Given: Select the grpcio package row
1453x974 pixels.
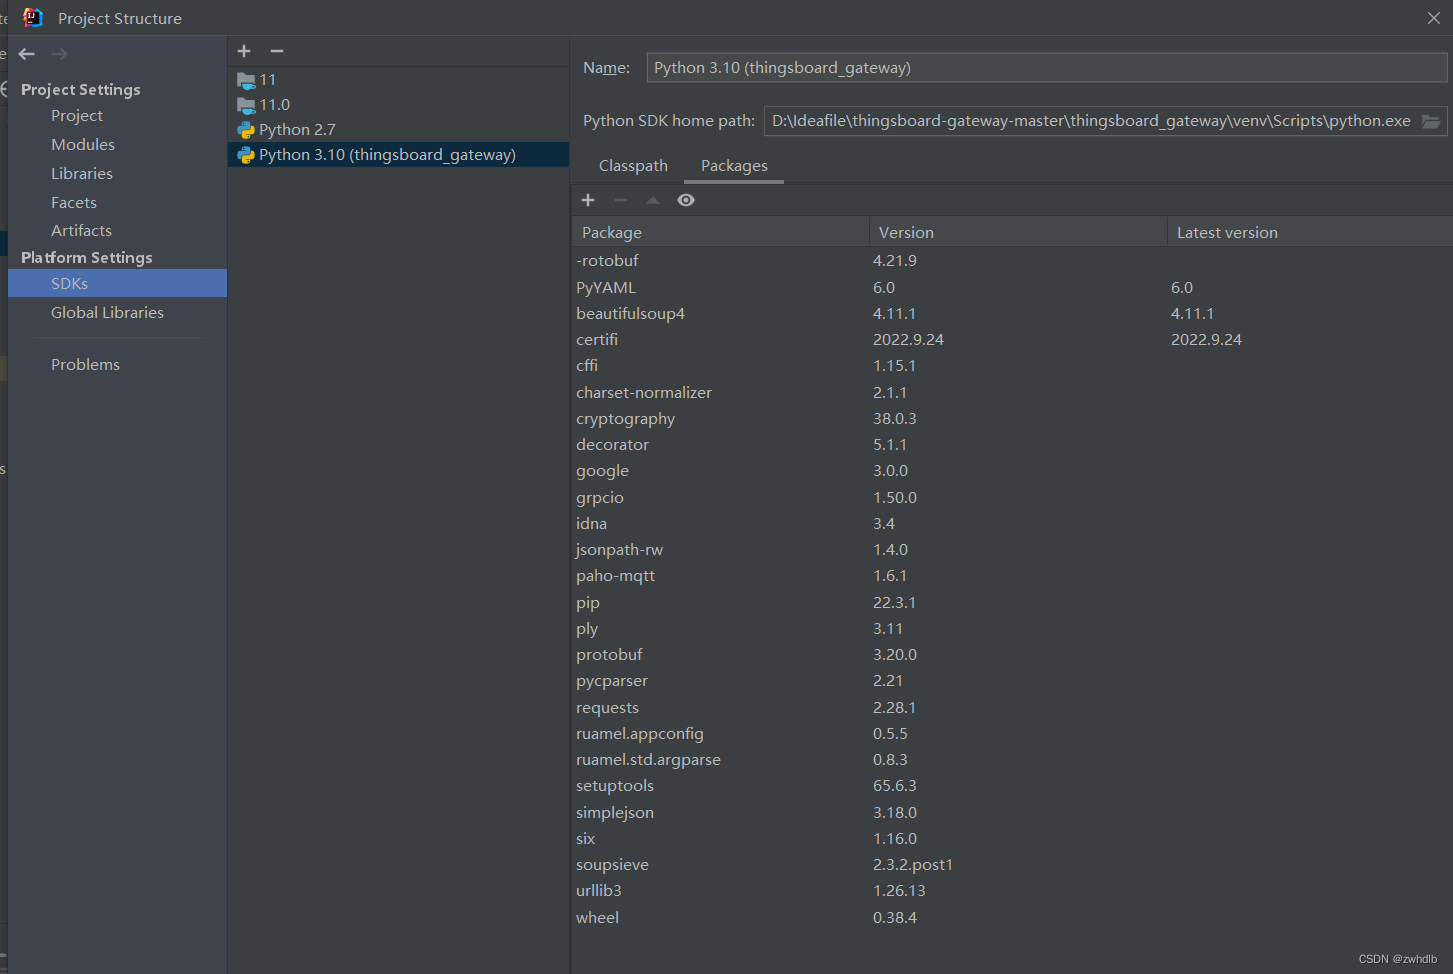Looking at the screenshot, I should 1012,498.
